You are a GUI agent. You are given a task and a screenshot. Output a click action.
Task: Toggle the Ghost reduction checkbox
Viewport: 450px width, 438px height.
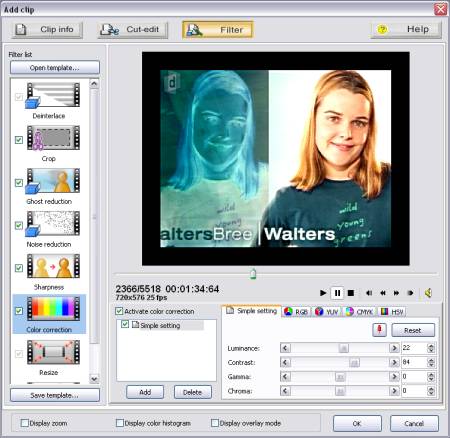[x=19, y=183]
